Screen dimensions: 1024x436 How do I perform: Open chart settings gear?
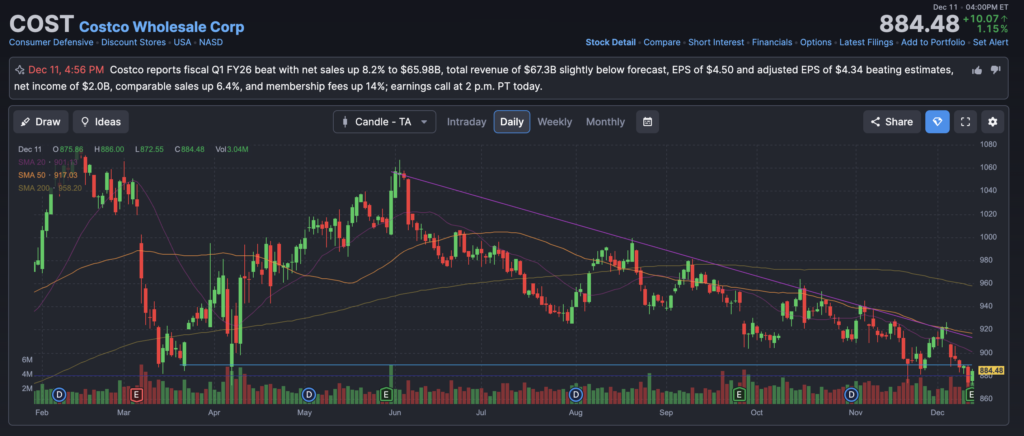pyautogui.click(x=993, y=122)
